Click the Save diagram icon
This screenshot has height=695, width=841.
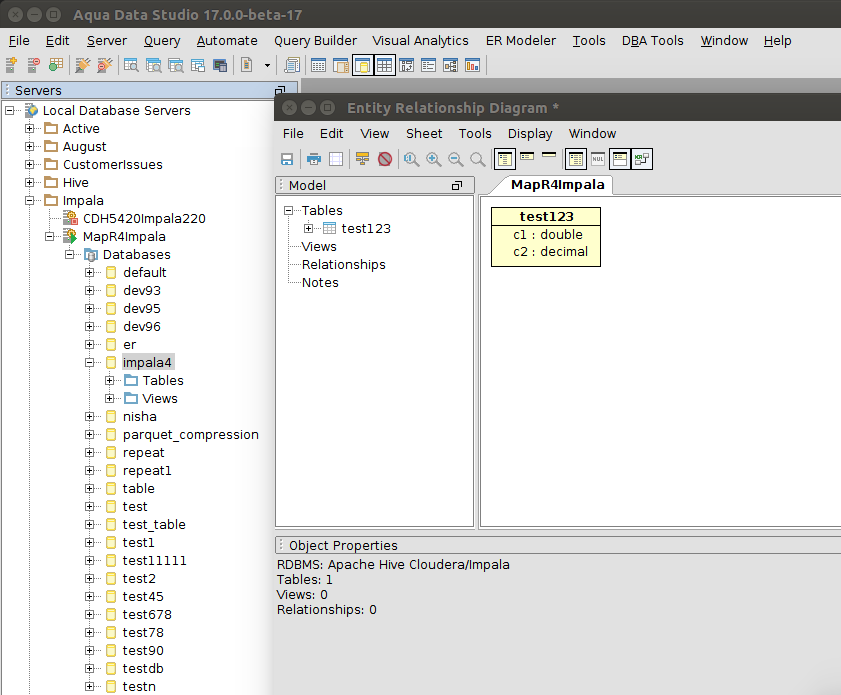(287, 159)
